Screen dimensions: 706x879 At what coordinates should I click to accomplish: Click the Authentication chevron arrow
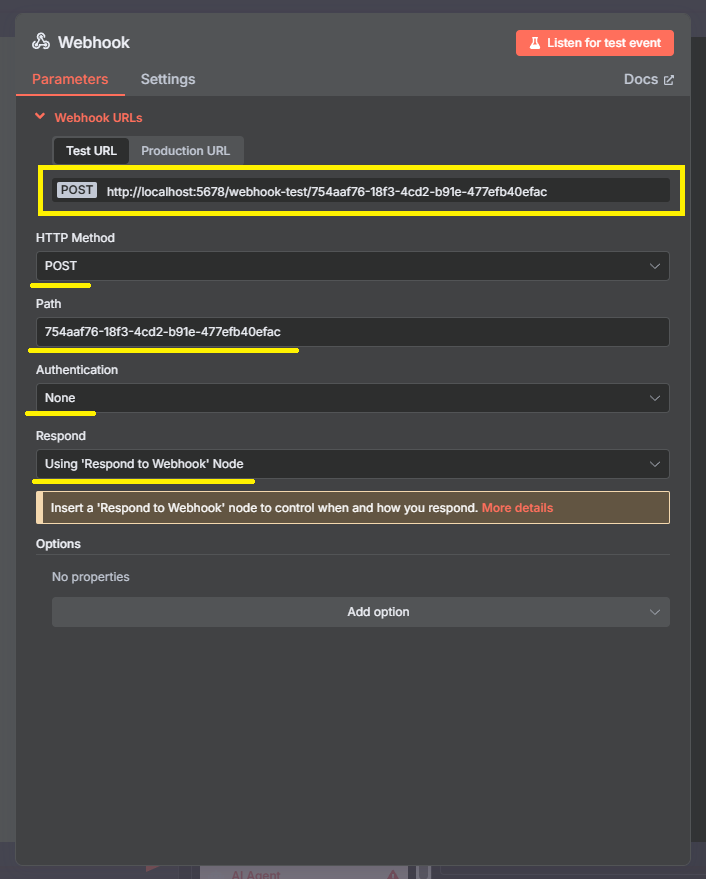pyautogui.click(x=654, y=398)
